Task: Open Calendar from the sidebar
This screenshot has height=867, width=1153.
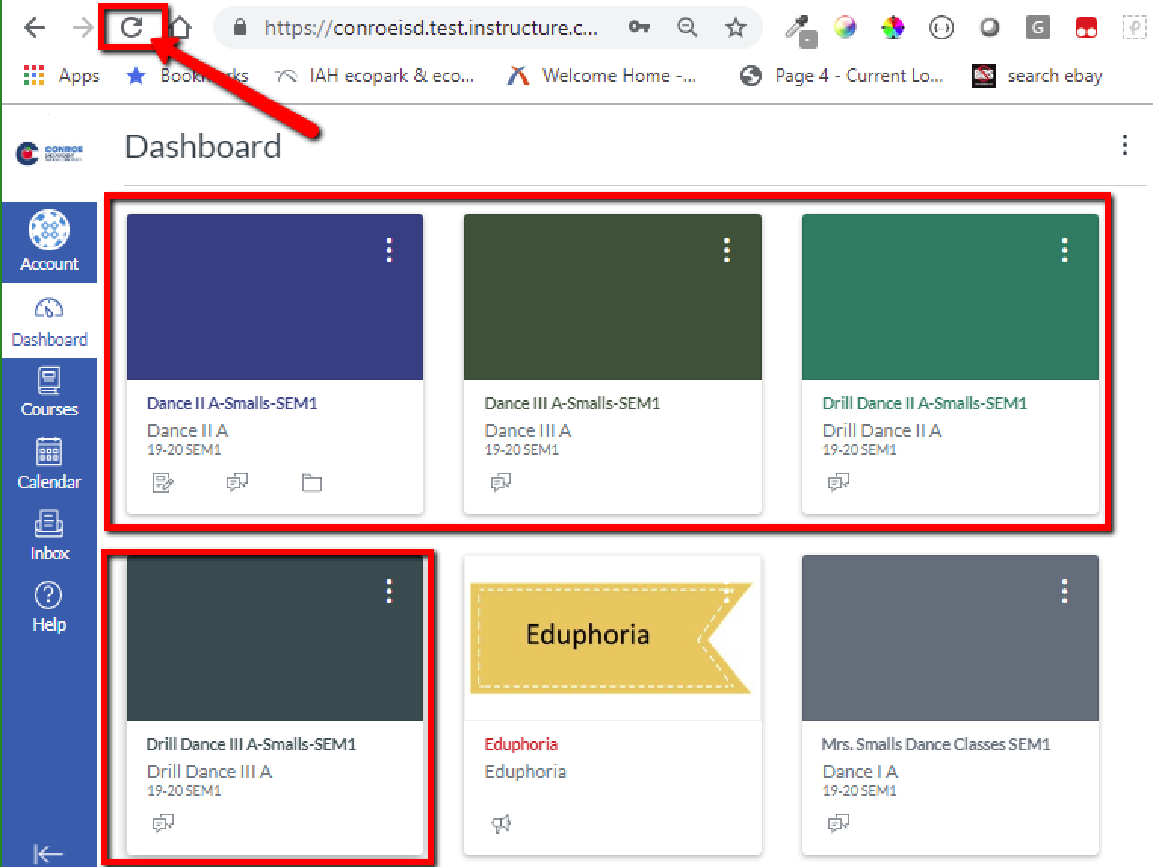Action: point(49,464)
